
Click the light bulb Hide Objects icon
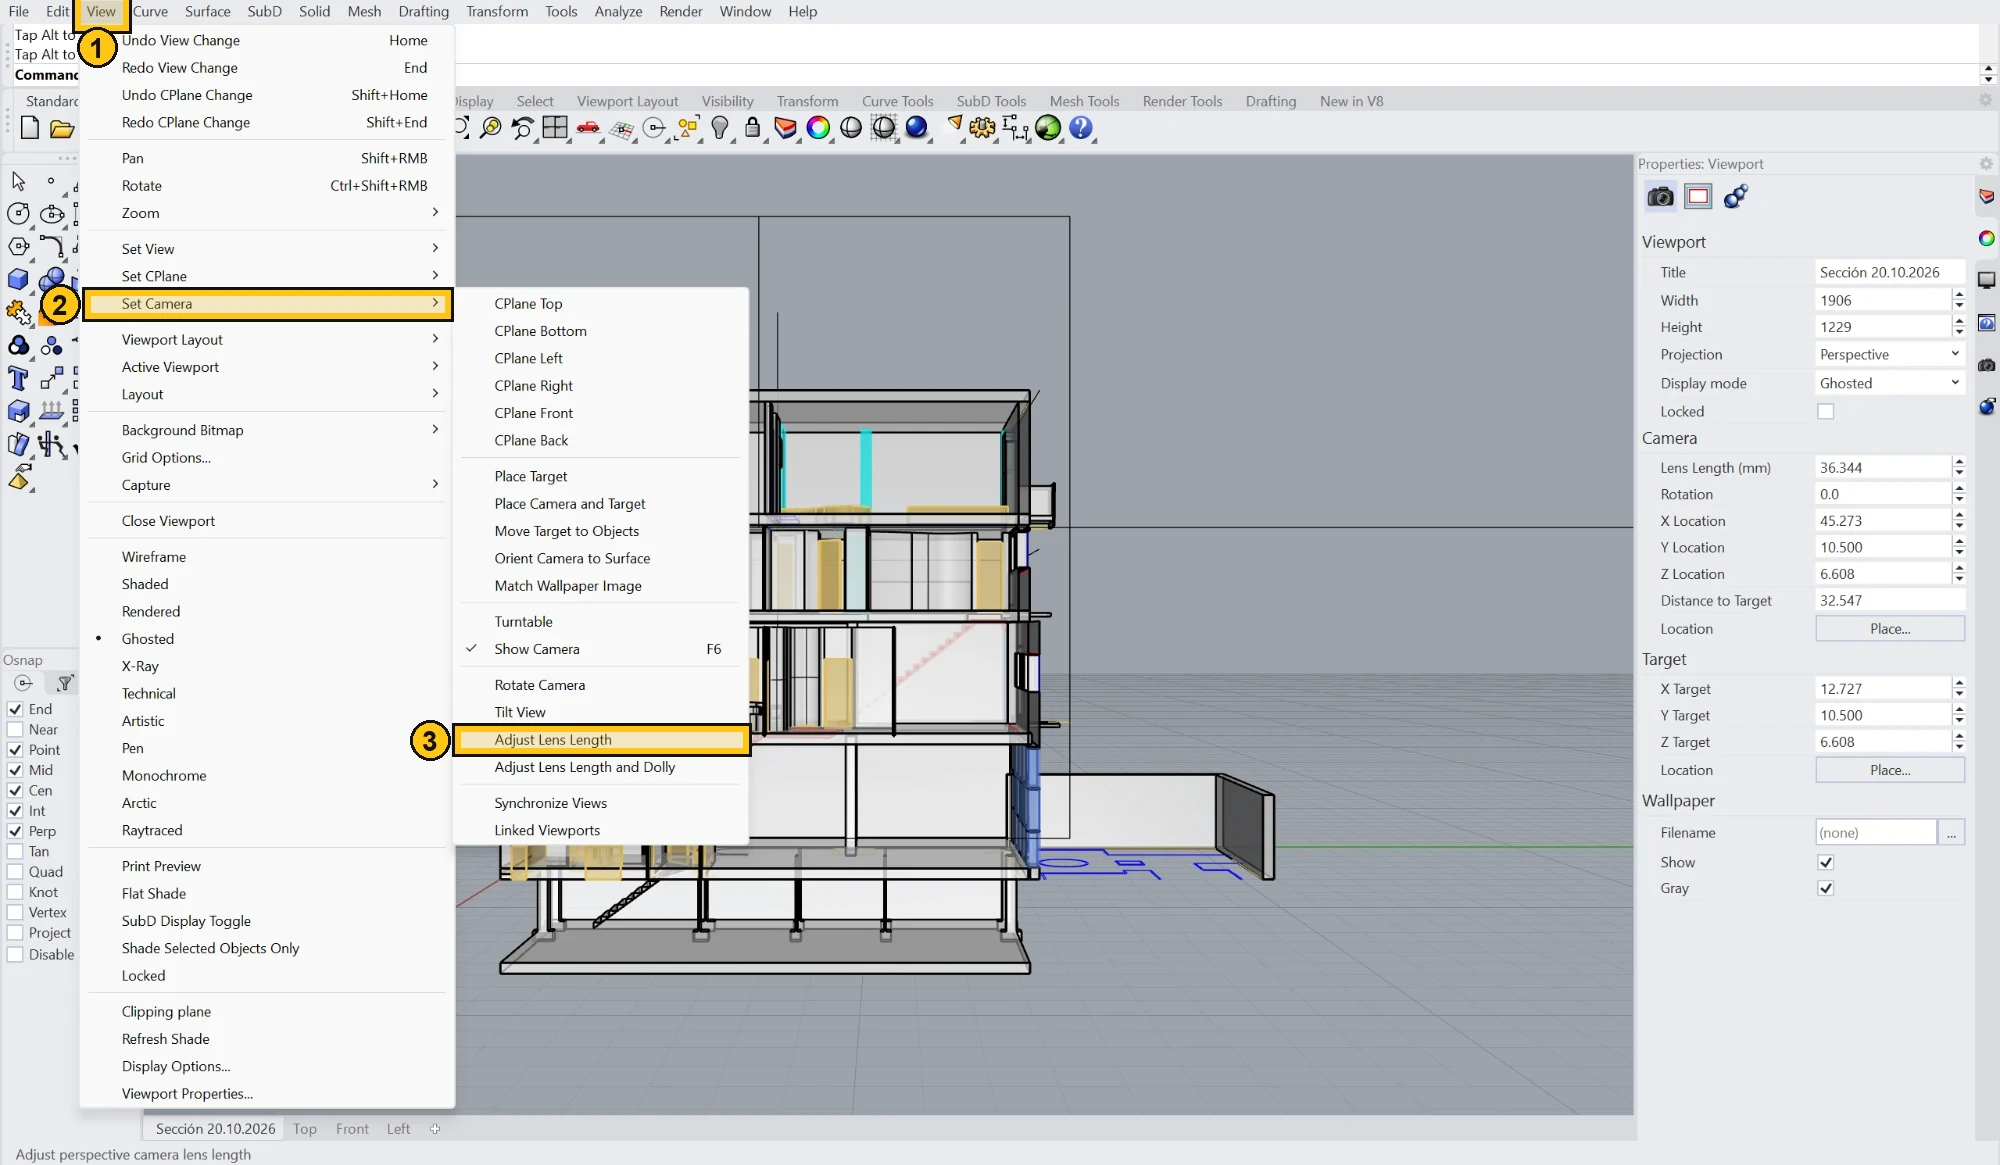point(720,128)
